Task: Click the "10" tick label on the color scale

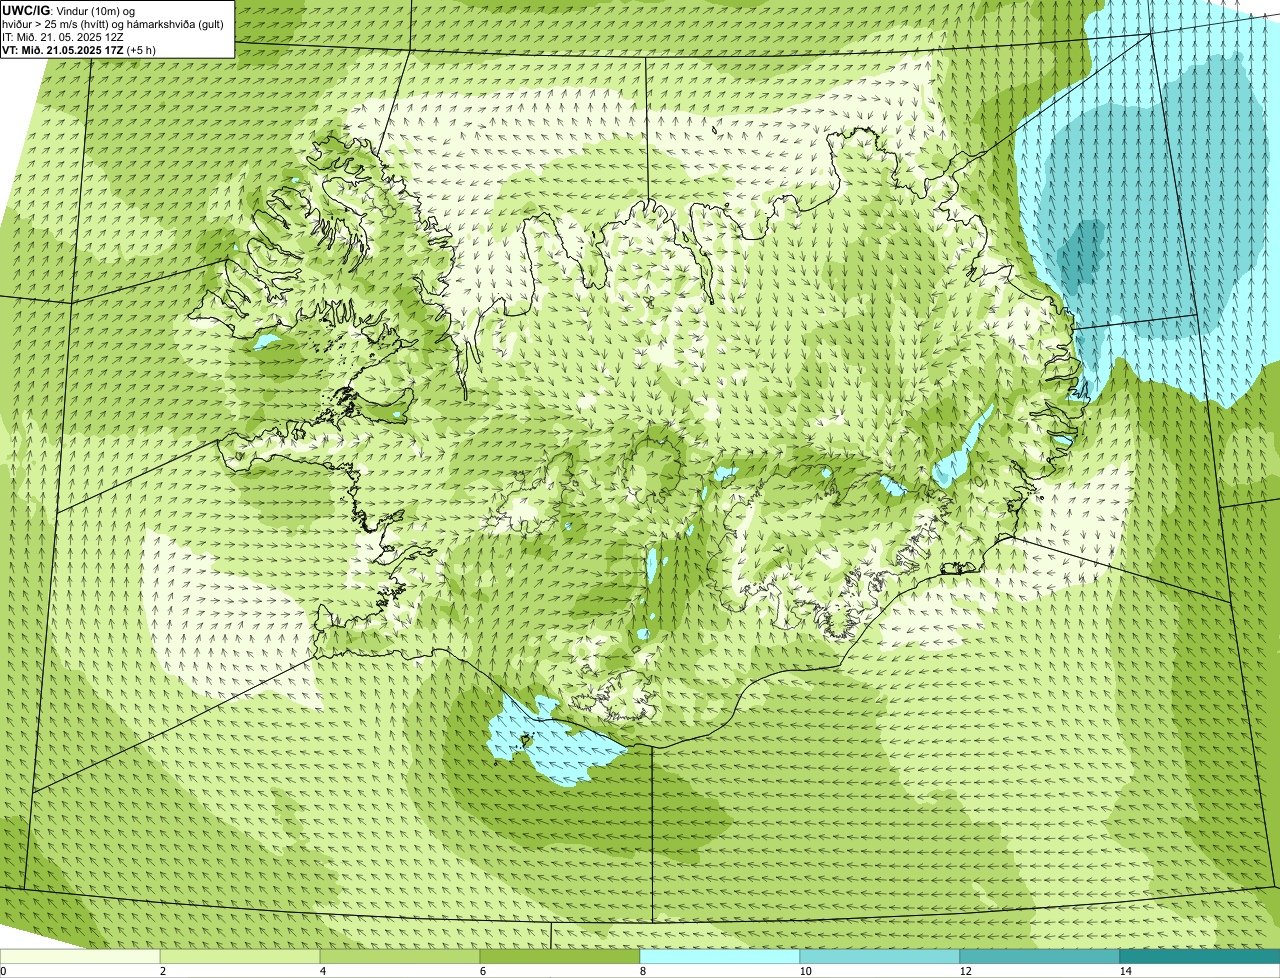Action: 805,971
